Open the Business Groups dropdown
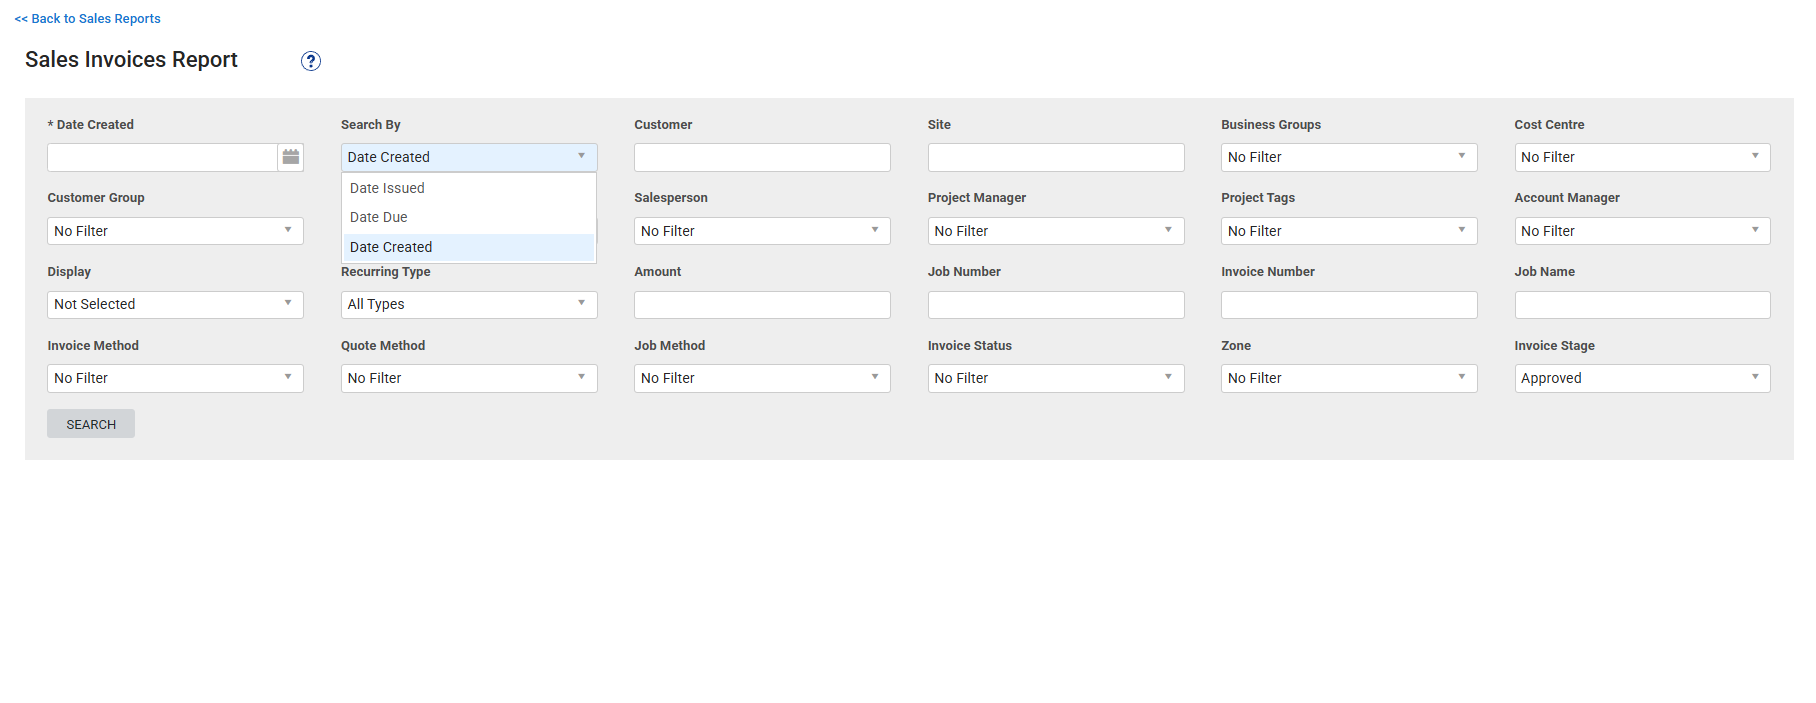 click(x=1348, y=157)
